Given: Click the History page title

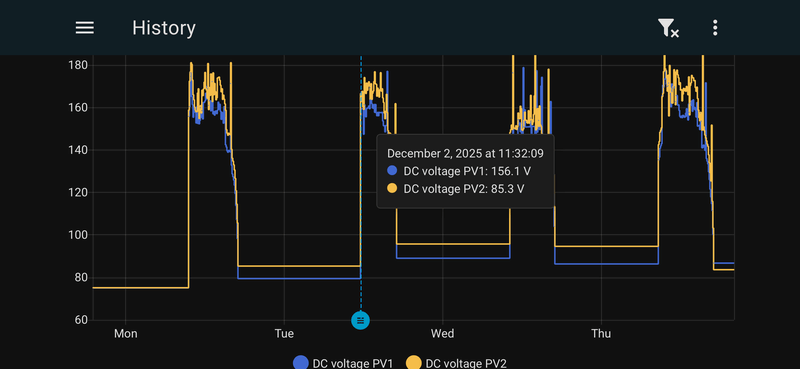Looking at the screenshot, I should point(164,28).
